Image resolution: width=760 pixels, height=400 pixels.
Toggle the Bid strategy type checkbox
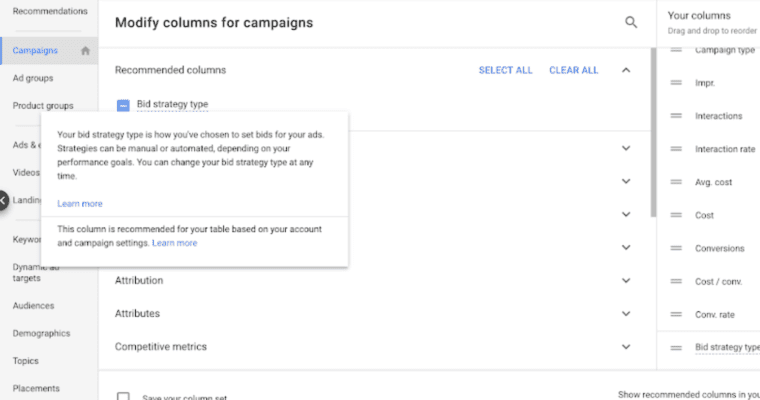click(x=123, y=104)
